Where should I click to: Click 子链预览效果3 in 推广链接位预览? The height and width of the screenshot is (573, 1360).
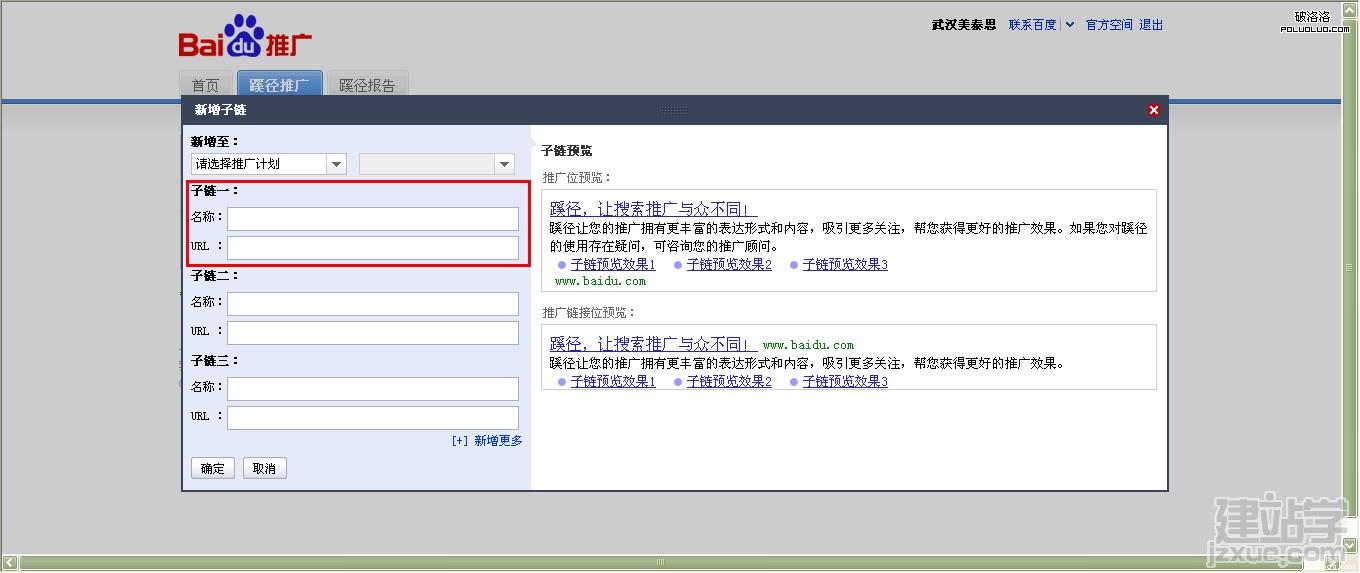point(845,382)
